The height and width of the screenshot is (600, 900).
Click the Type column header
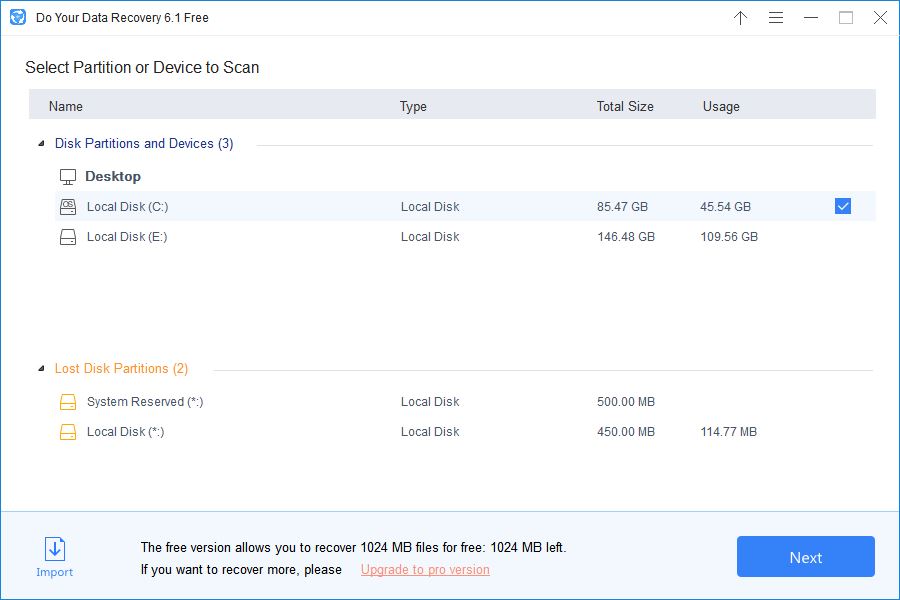coord(413,105)
